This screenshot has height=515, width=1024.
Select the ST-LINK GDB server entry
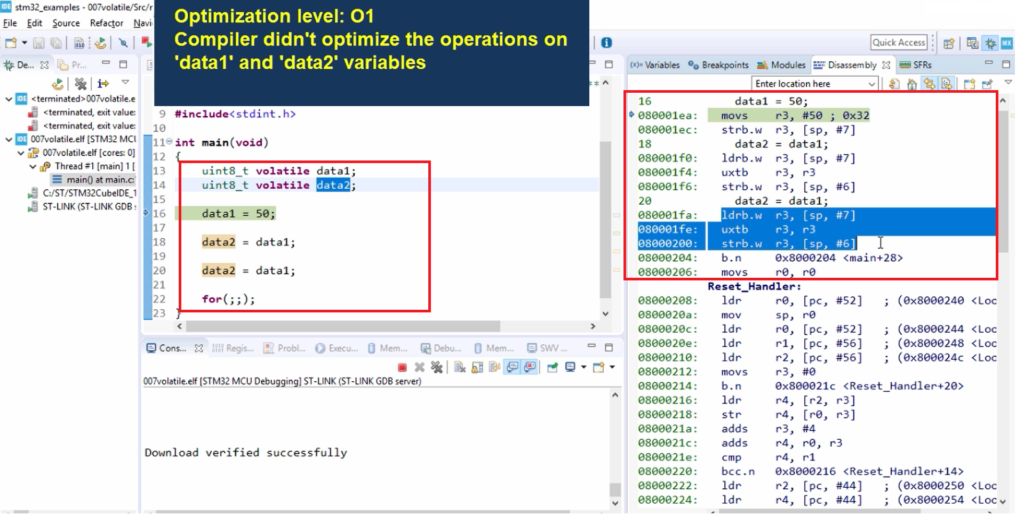click(82, 207)
